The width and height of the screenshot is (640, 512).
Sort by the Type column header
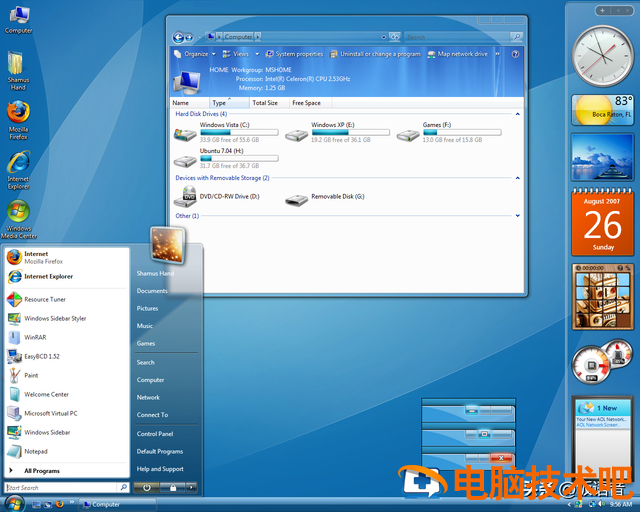pos(229,103)
